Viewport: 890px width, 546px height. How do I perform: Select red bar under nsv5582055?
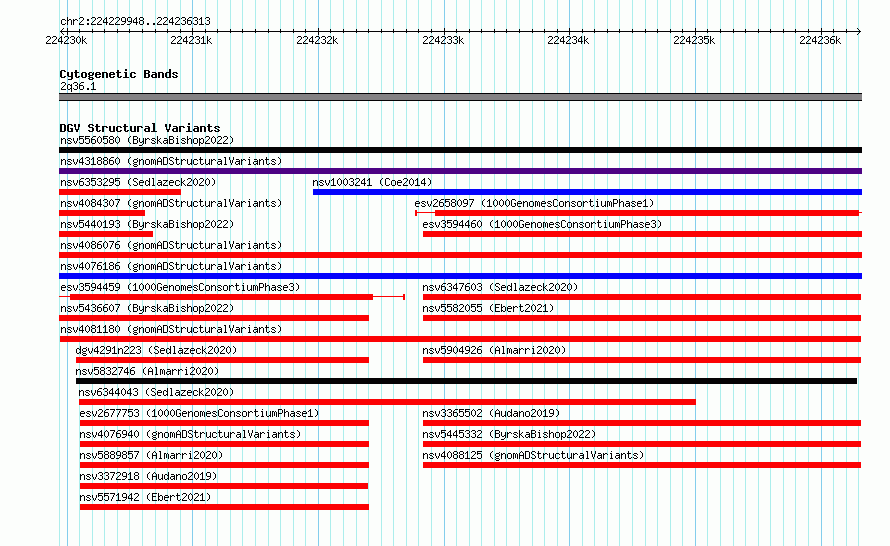coord(642,318)
